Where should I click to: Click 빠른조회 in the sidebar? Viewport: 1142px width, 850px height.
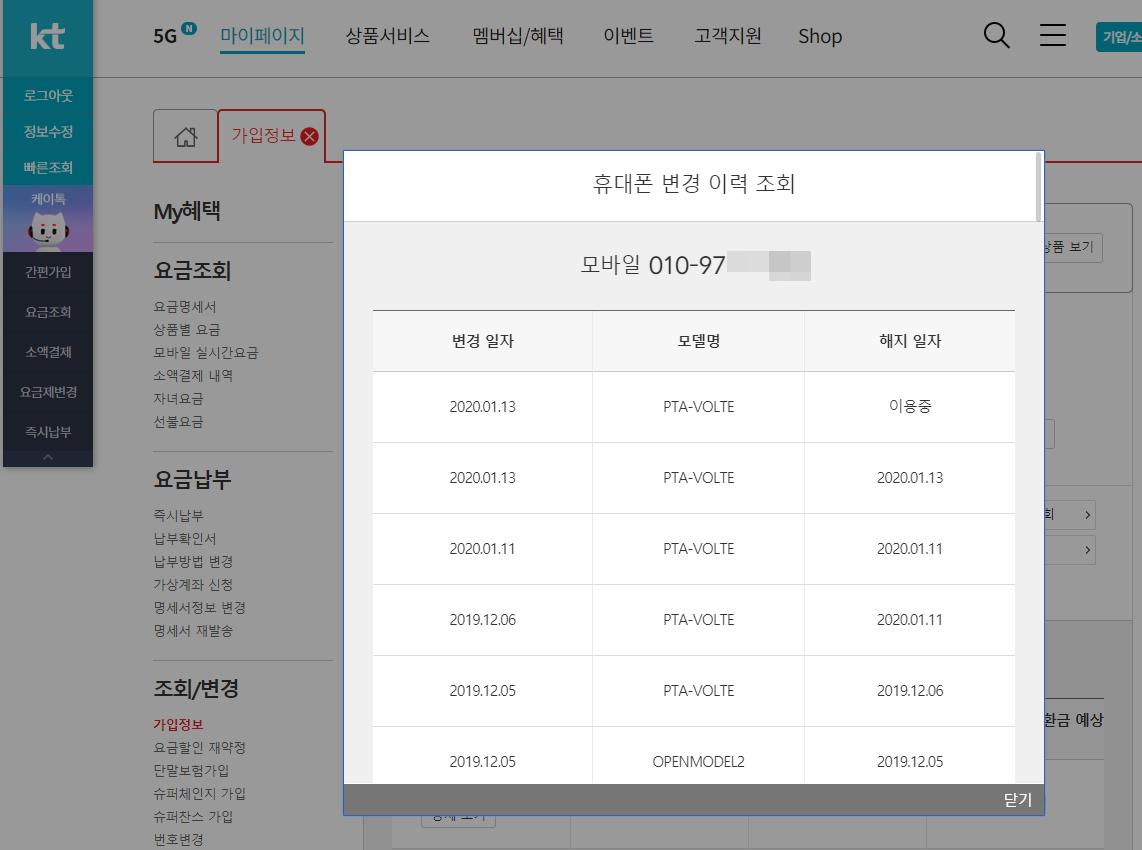[48, 168]
